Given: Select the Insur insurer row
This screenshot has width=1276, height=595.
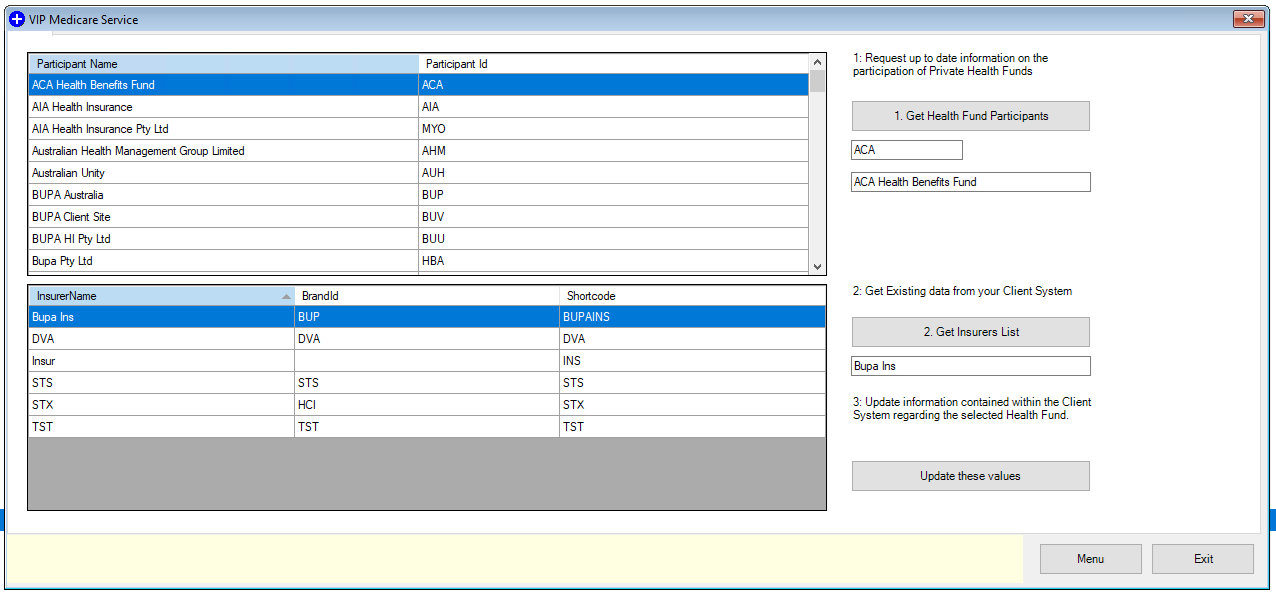Looking at the screenshot, I should click(427, 361).
